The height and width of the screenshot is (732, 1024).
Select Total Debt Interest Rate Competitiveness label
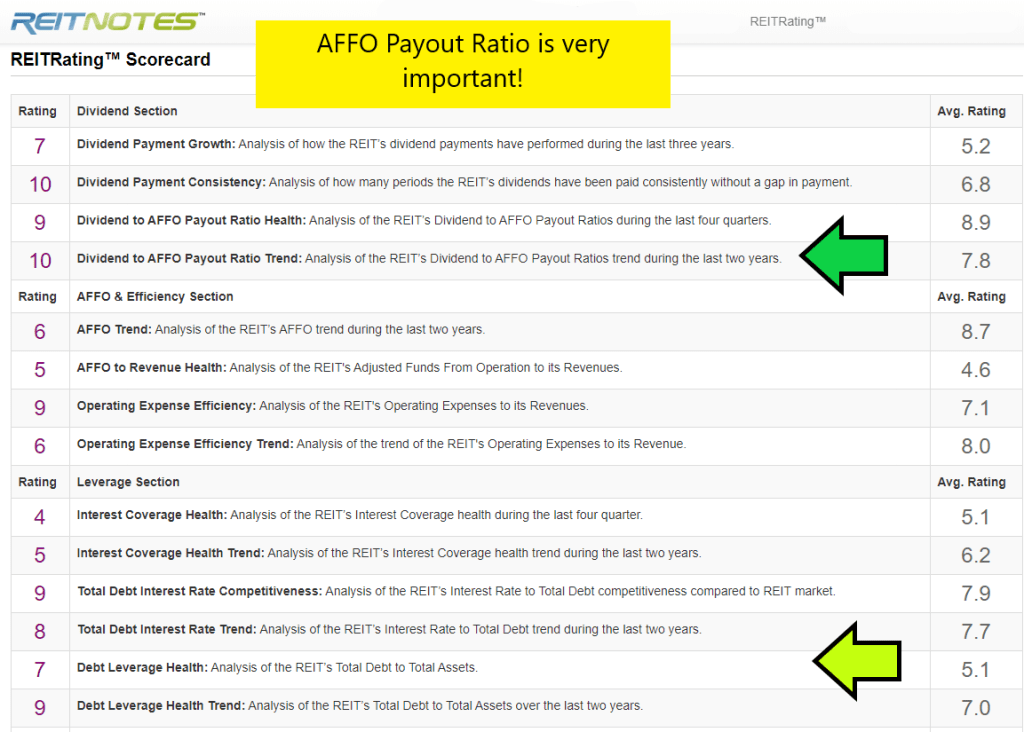pyautogui.click(x=199, y=591)
